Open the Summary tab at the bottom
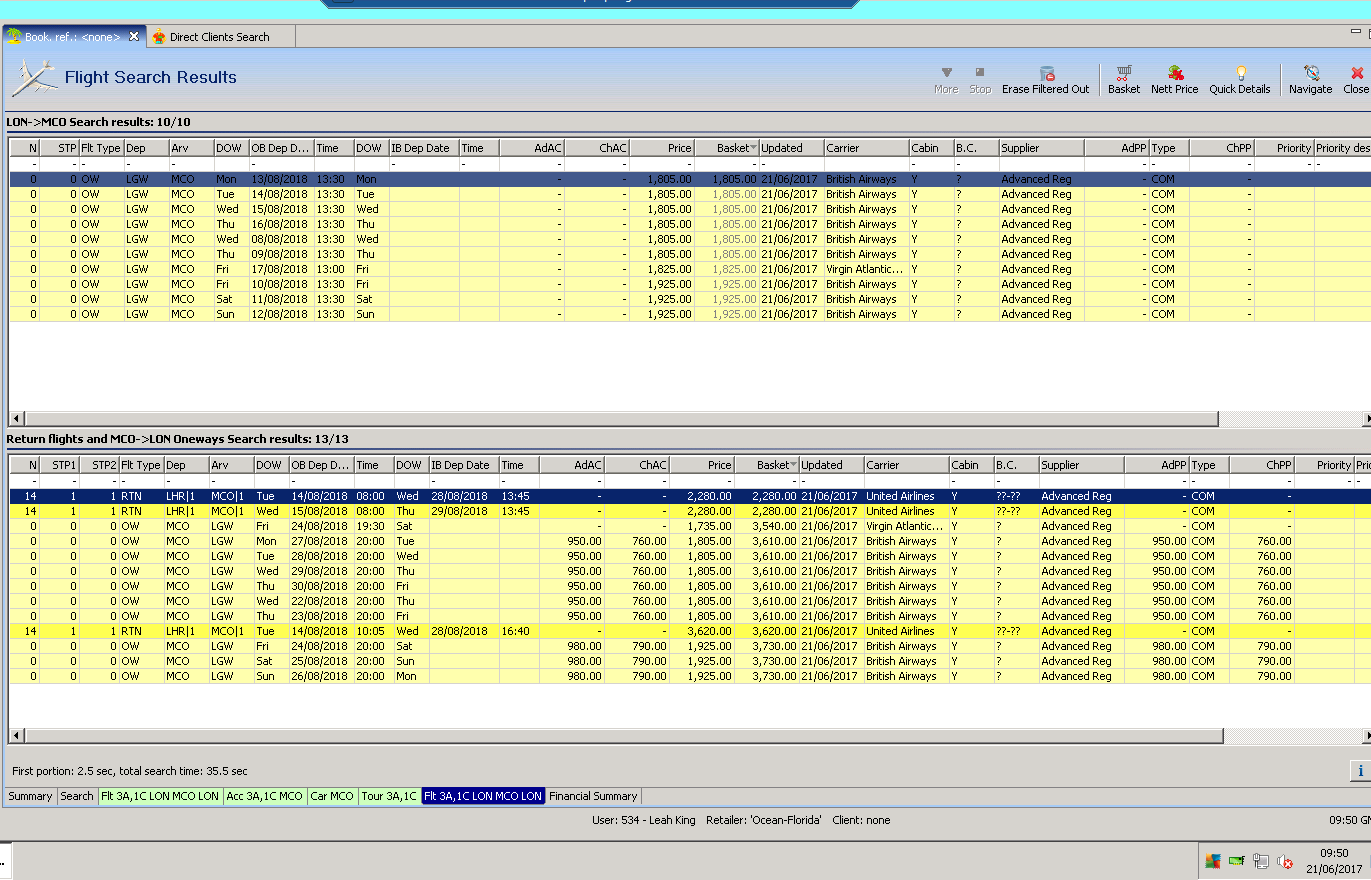1371x880 pixels. coord(30,796)
